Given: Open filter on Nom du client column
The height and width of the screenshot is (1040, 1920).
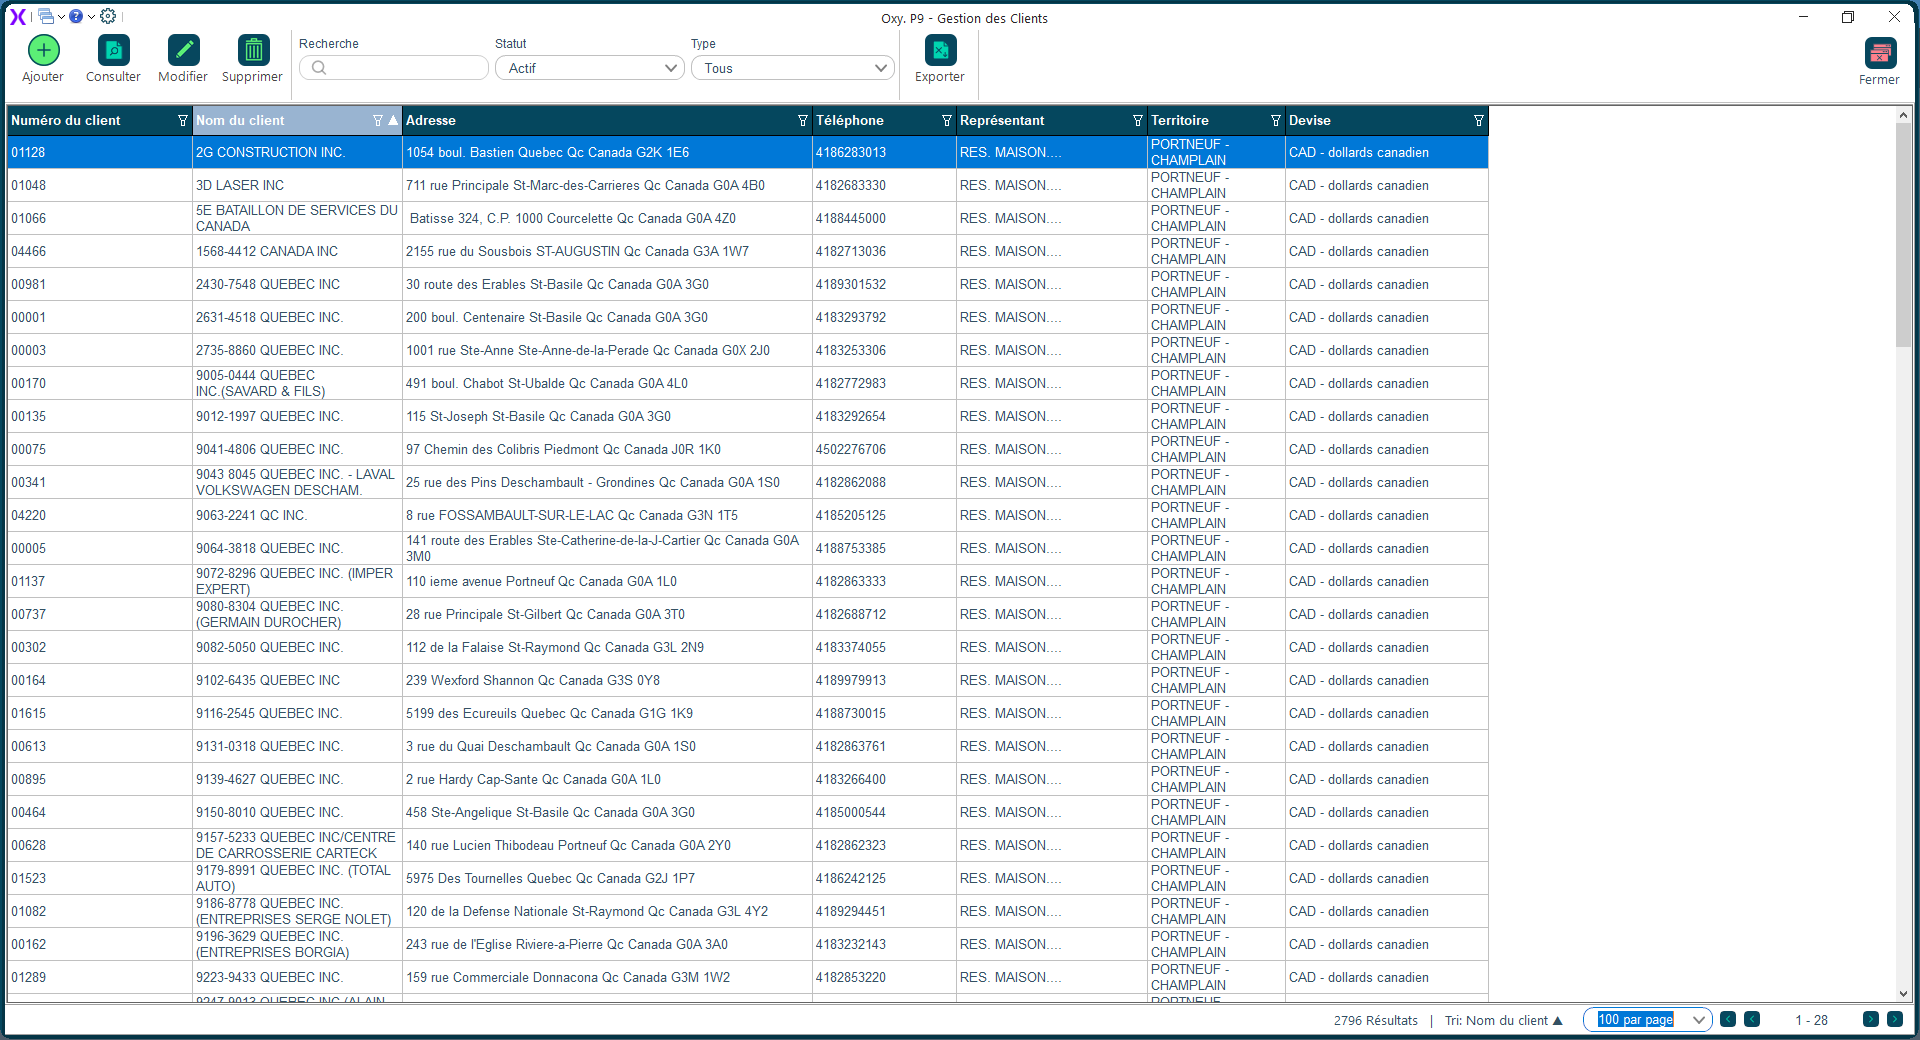Looking at the screenshot, I should pyautogui.click(x=378, y=120).
